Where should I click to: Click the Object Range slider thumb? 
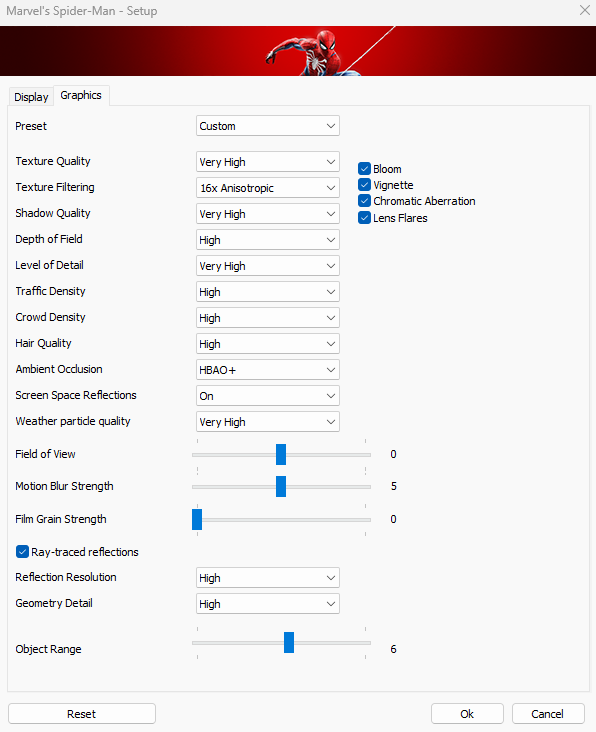pyautogui.click(x=289, y=643)
